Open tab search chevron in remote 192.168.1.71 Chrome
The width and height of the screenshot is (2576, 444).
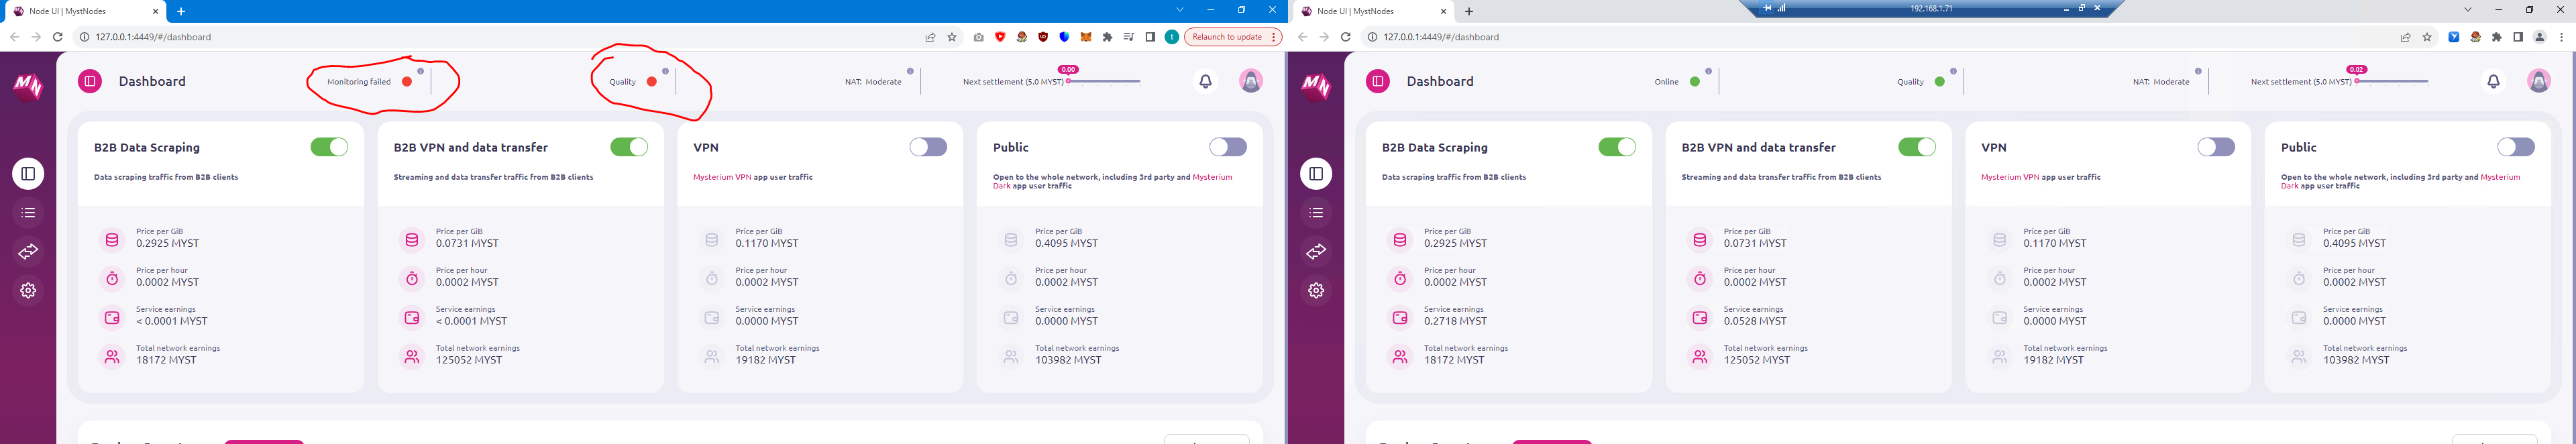(2468, 10)
